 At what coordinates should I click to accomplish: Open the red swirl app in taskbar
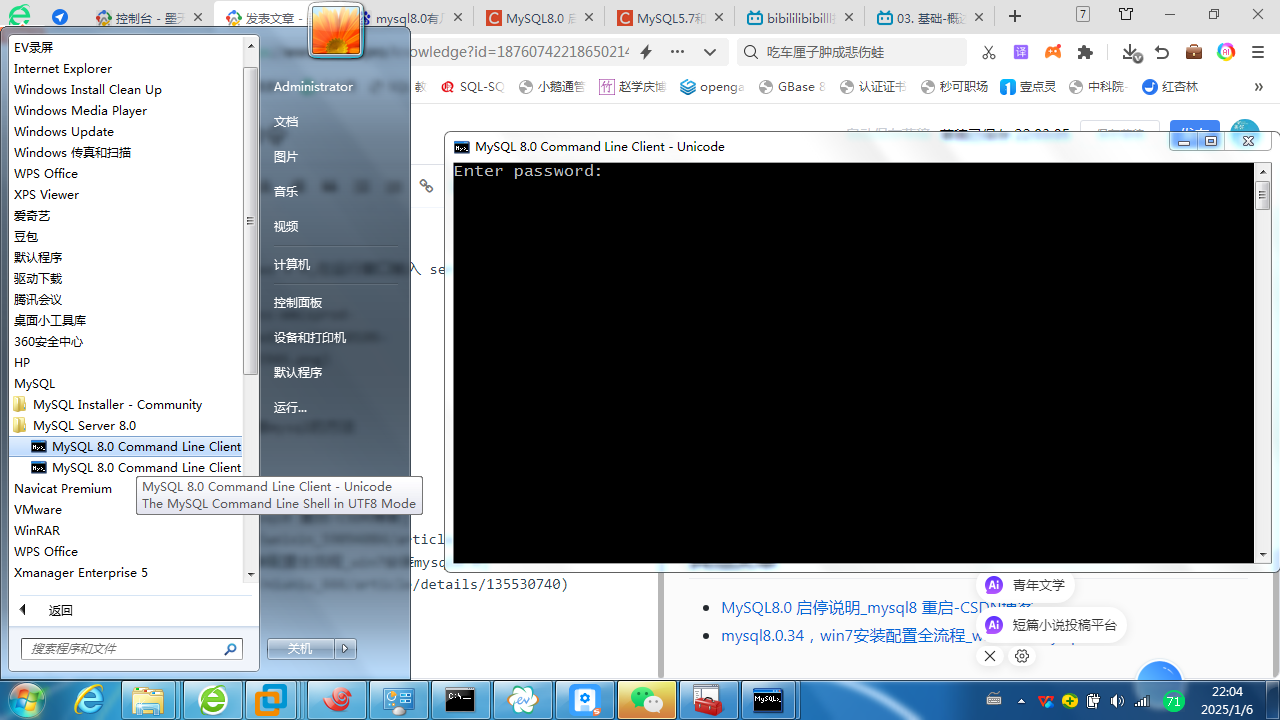[338, 701]
